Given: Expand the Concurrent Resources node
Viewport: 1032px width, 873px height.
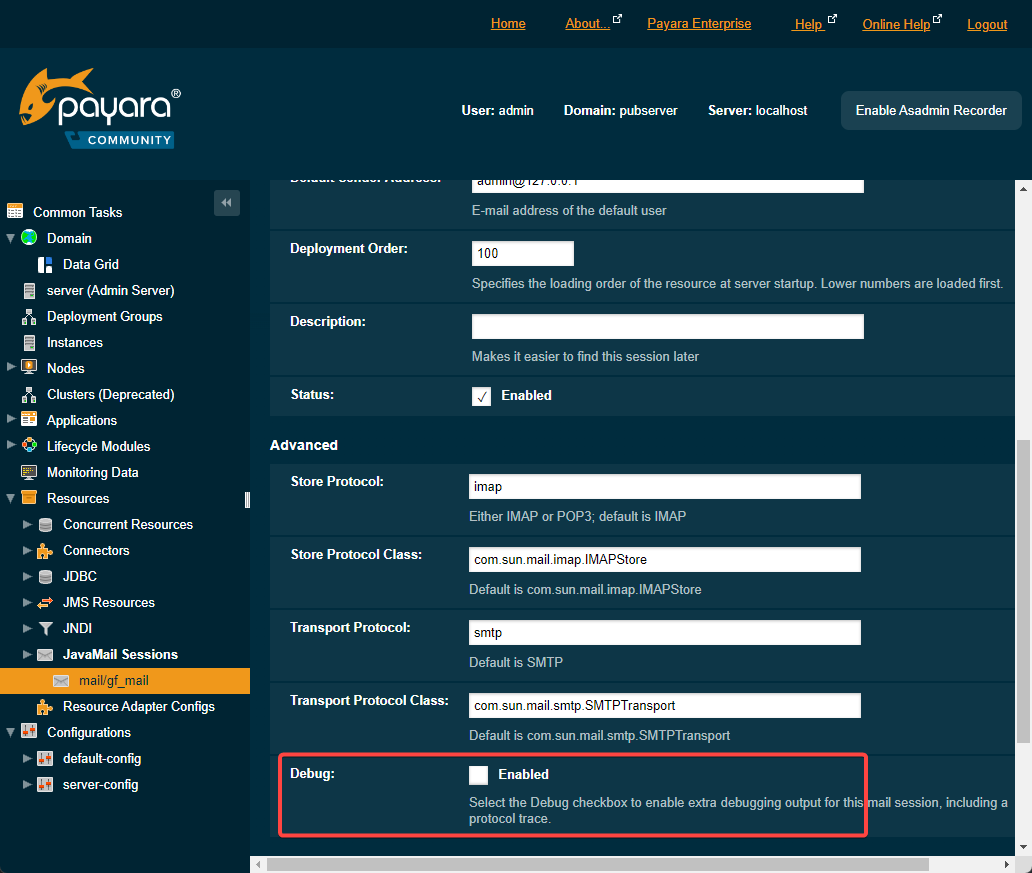Looking at the screenshot, I should [x=27, y=524].
